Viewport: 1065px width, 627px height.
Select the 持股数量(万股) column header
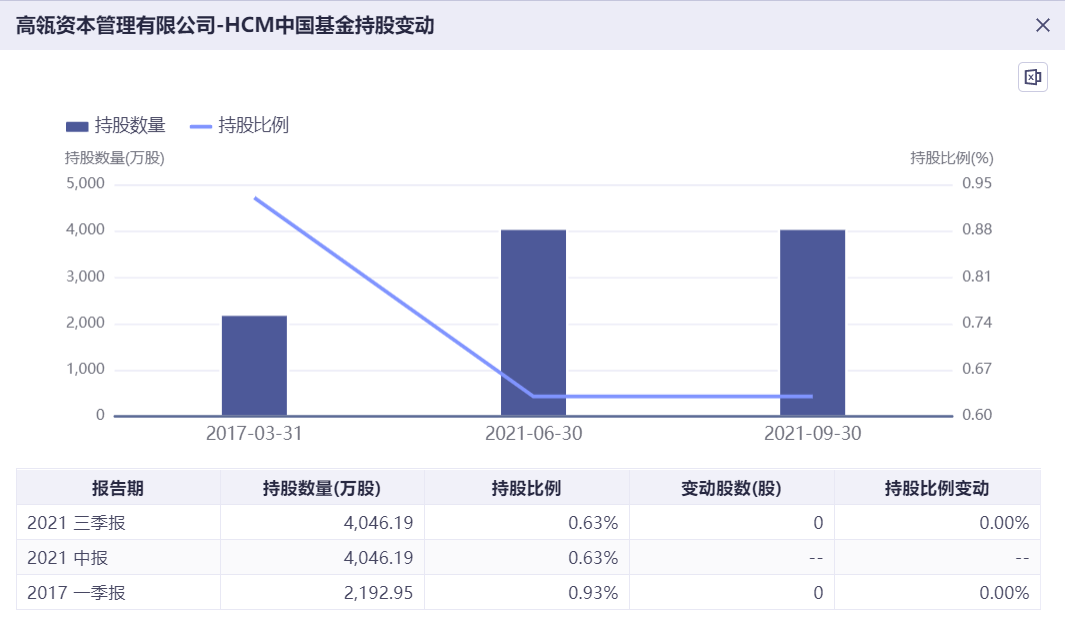322,488
